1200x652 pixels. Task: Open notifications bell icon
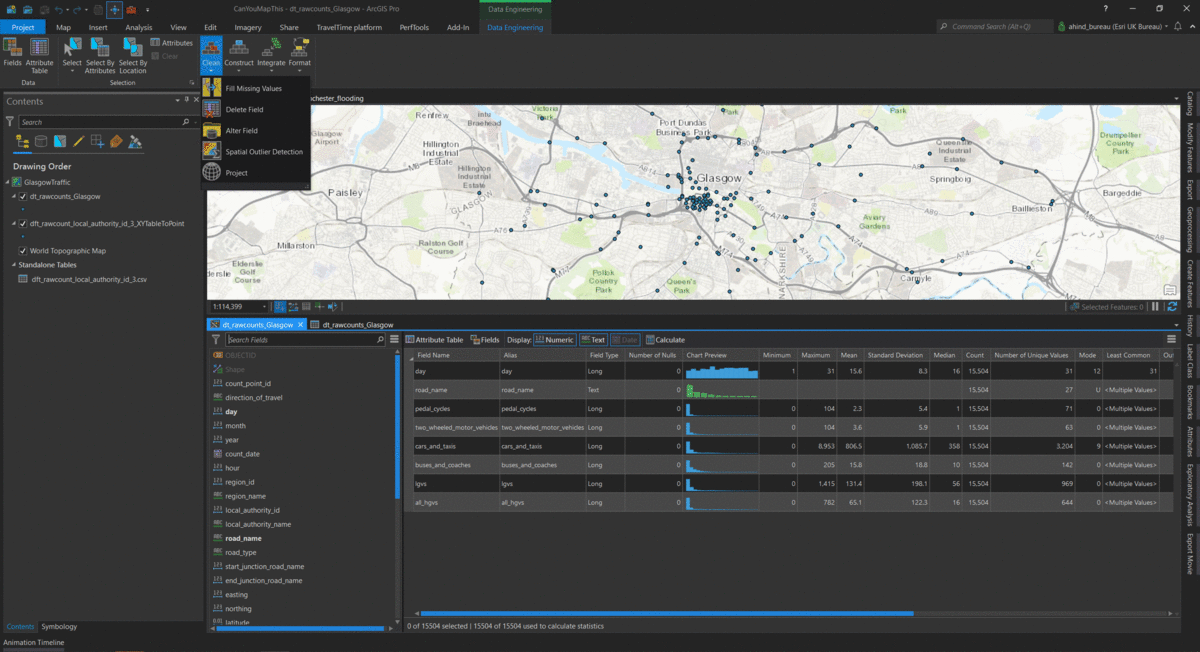pyautogui.click(x=1178, y=27)
